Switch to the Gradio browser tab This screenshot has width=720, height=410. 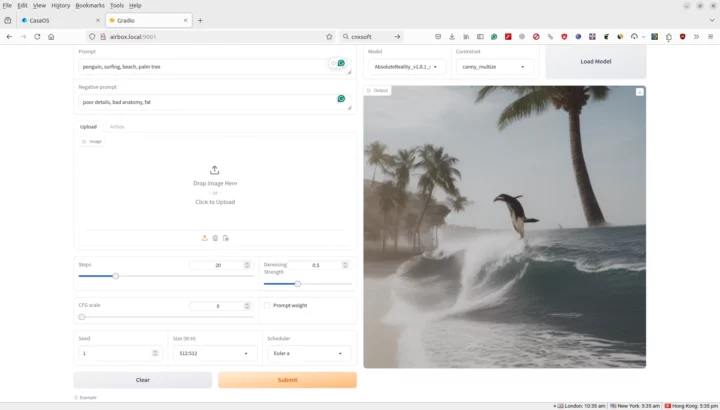[148, 20]
